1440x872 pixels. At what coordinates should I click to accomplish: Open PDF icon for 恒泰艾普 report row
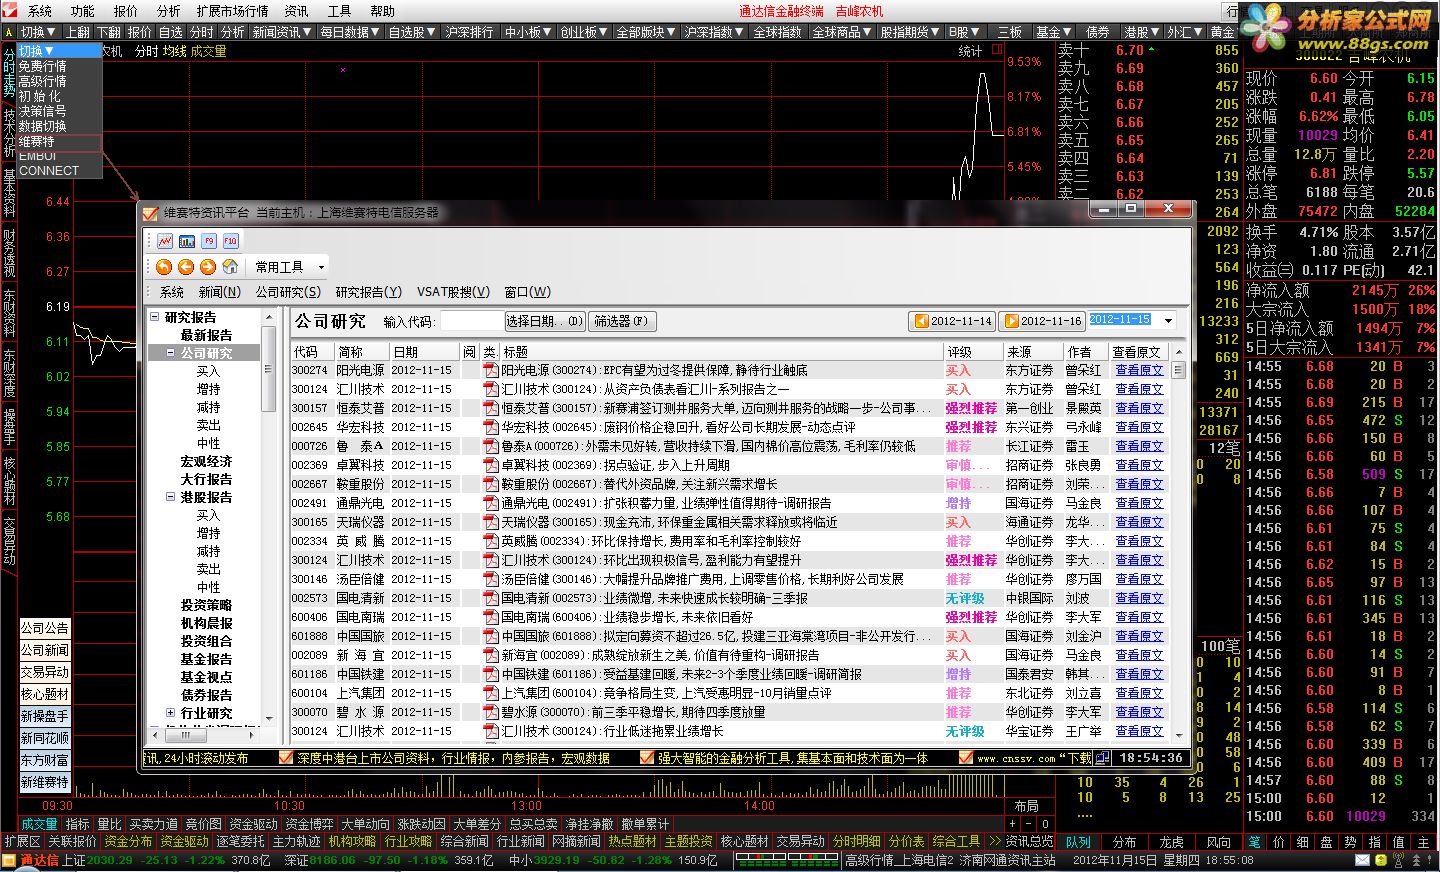(491, 408)
